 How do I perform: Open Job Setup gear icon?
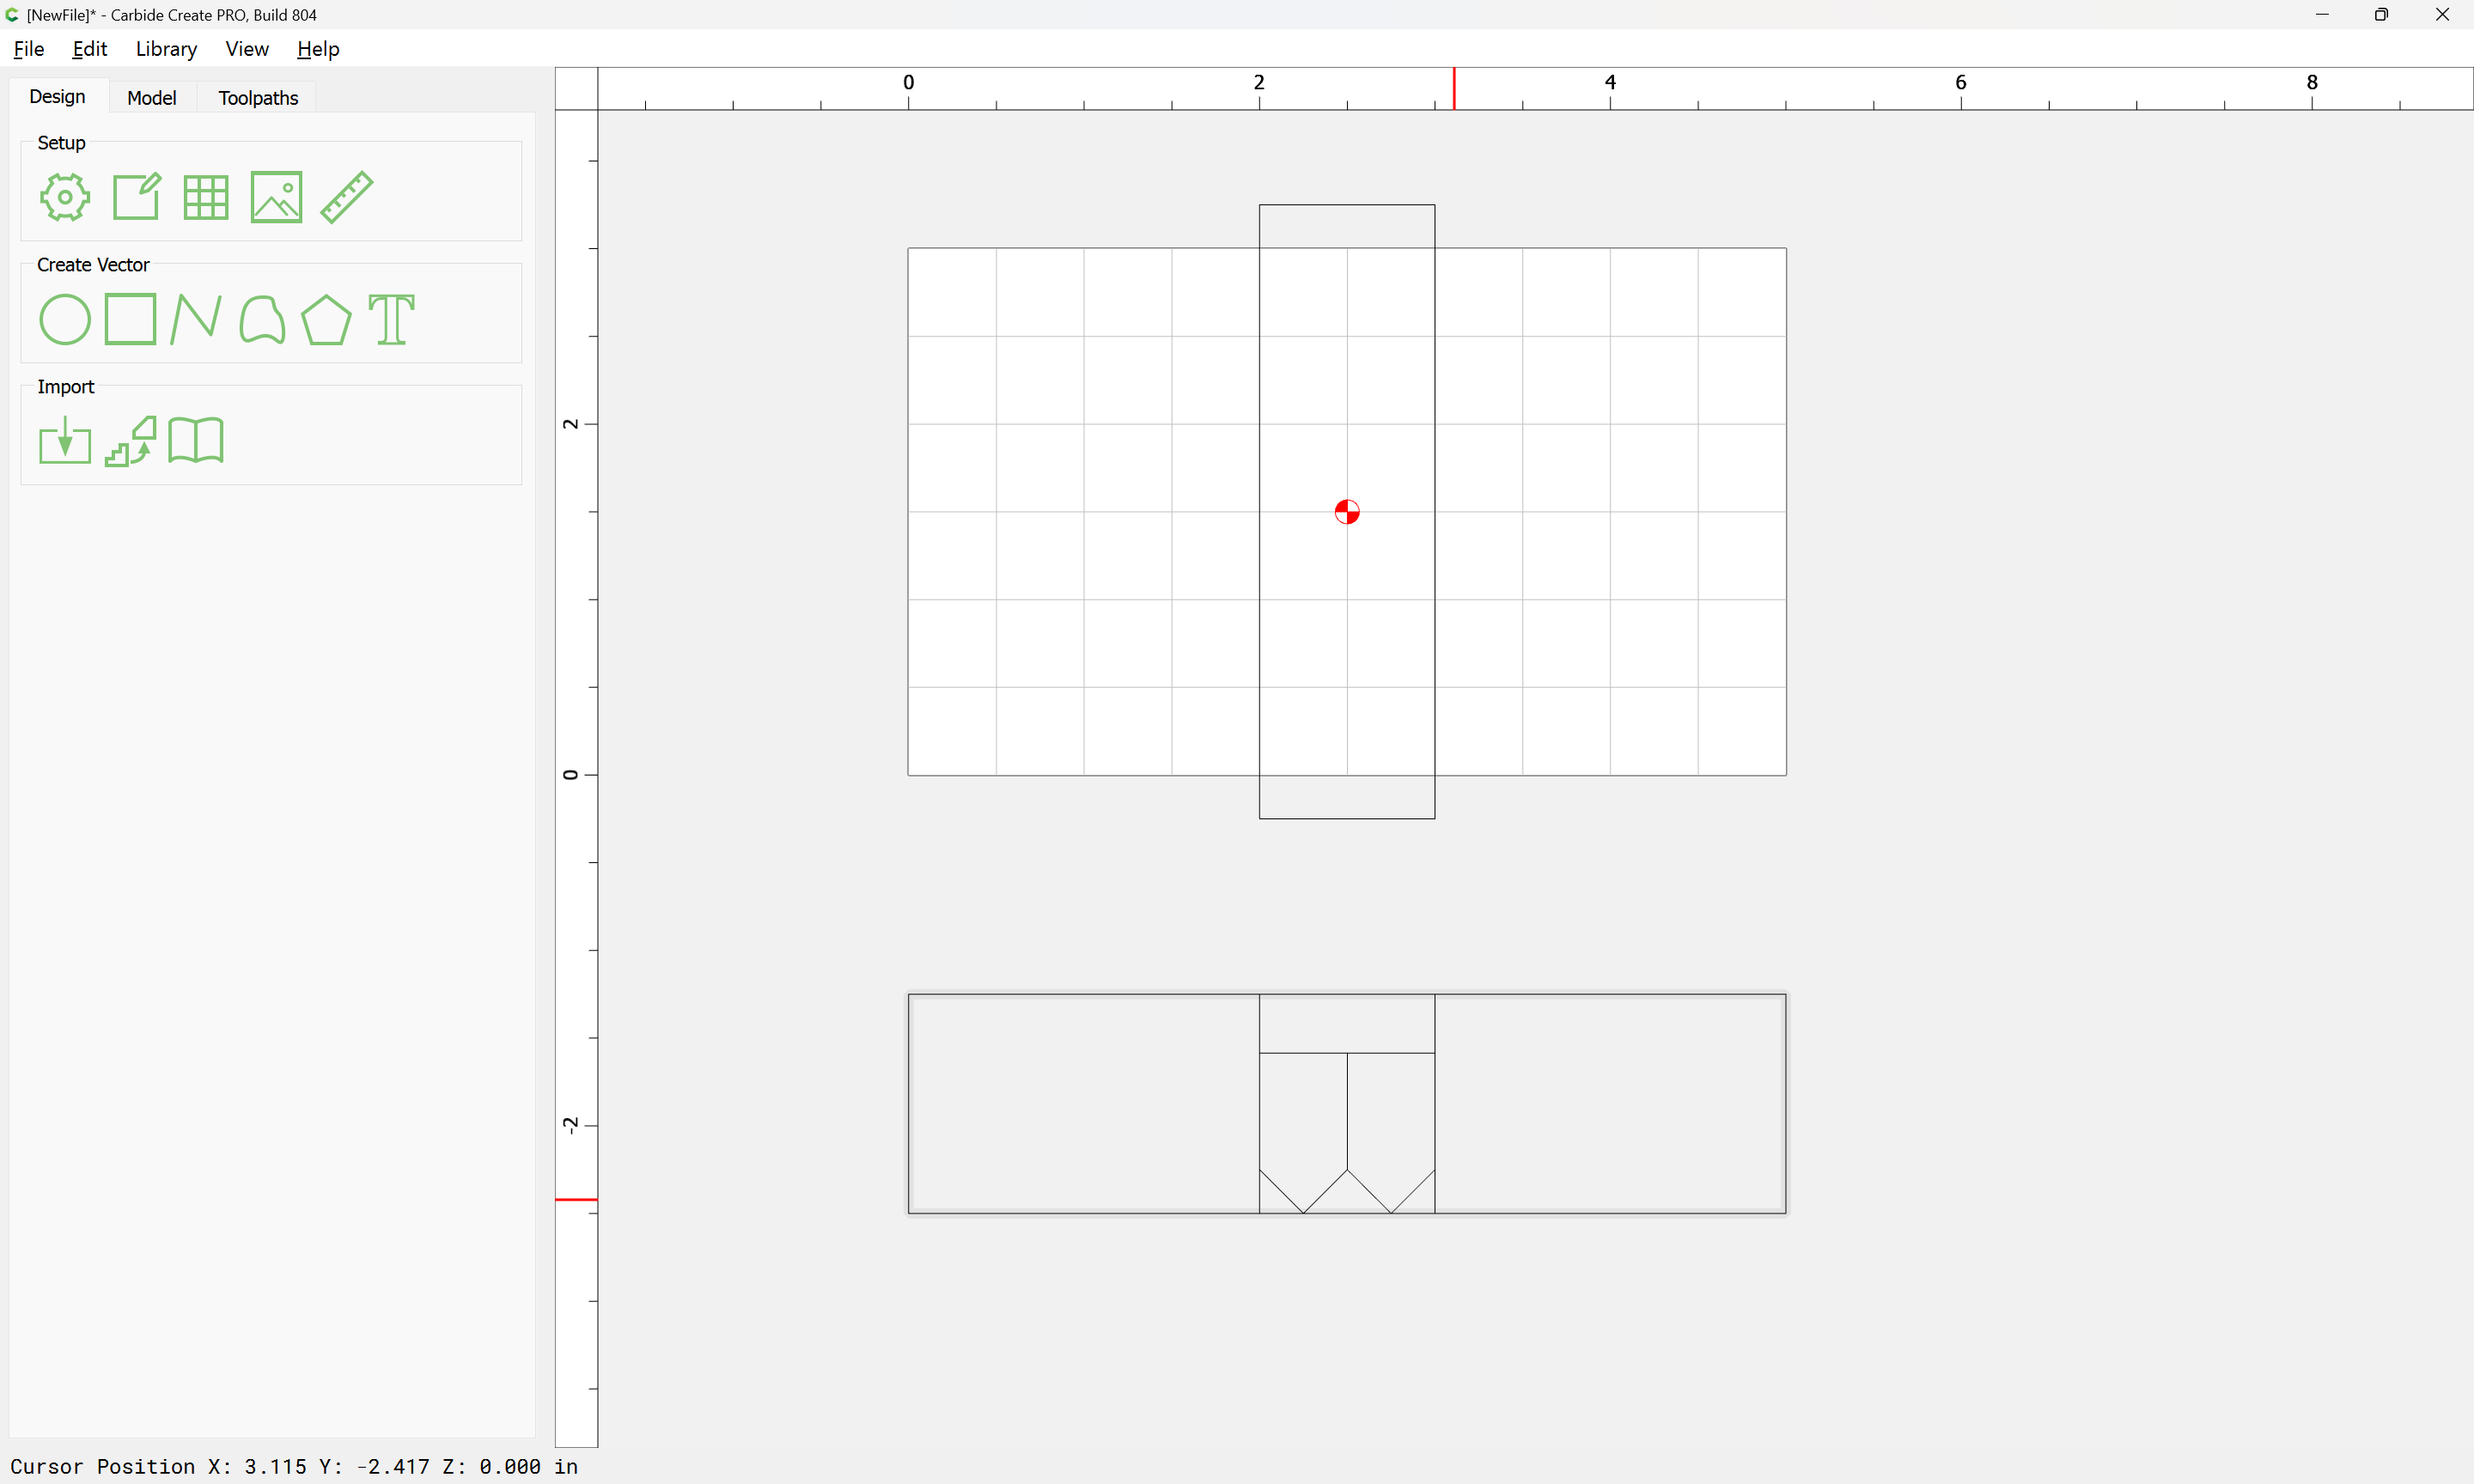click(x=65, y=197)
